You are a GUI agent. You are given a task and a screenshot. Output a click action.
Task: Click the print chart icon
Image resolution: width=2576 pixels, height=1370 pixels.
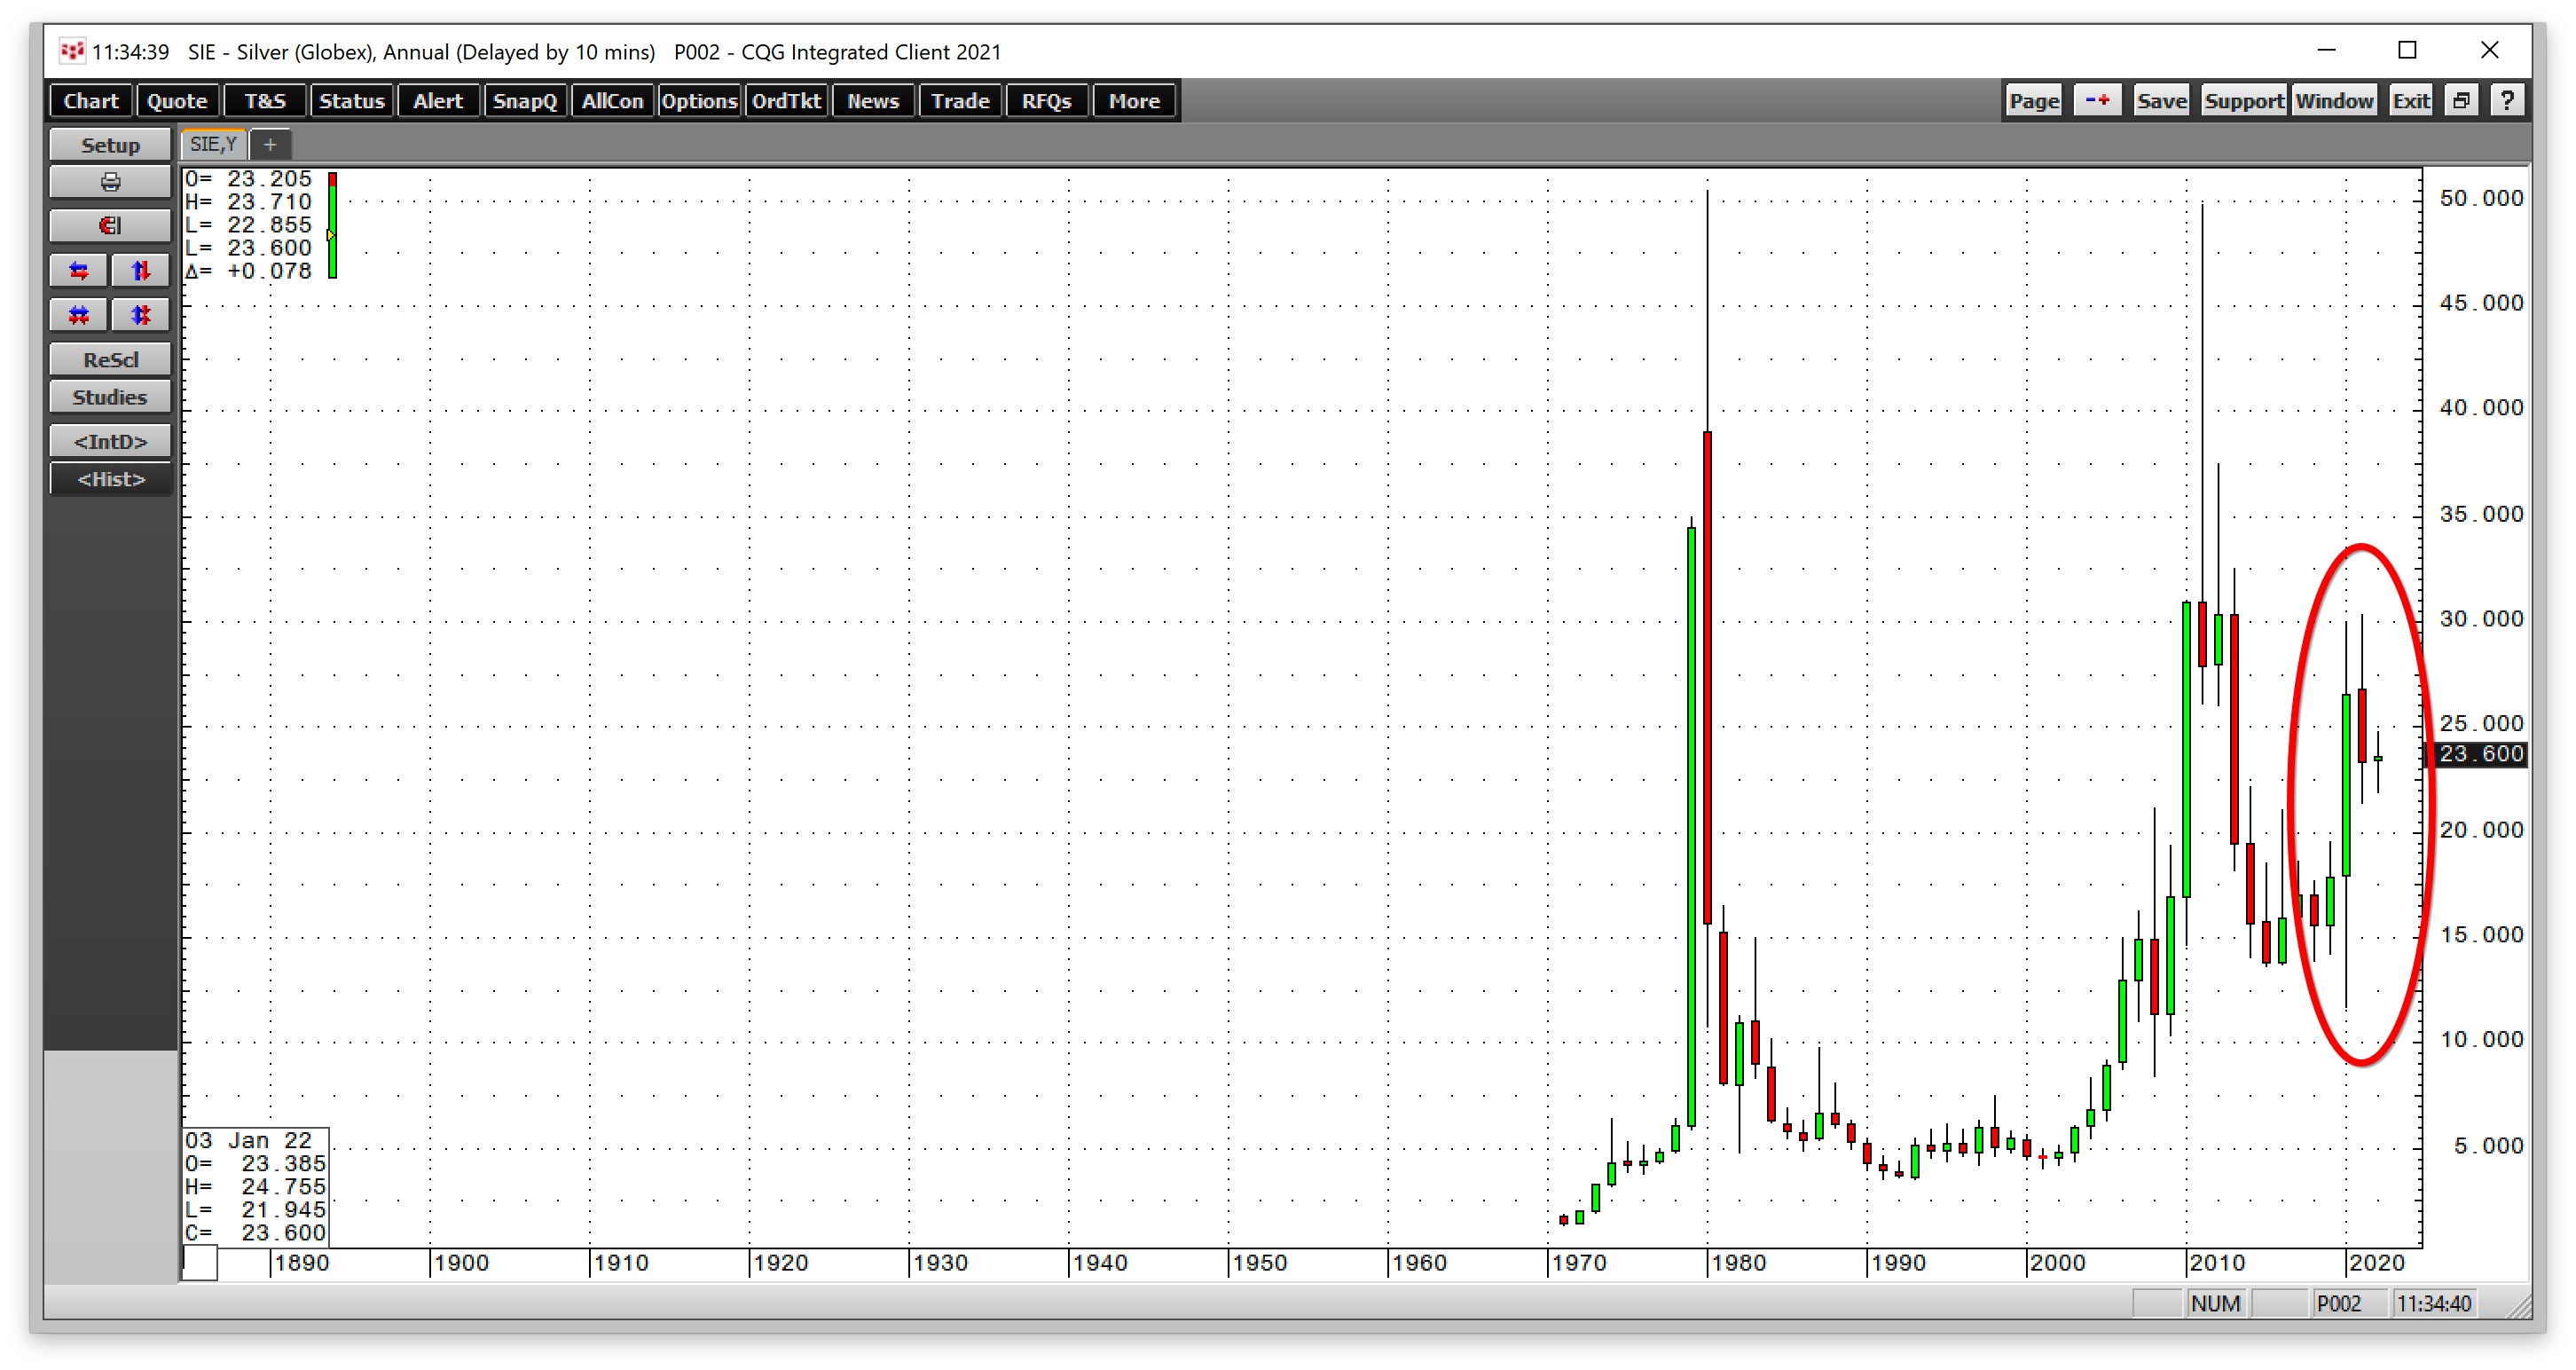click(110, 182)
